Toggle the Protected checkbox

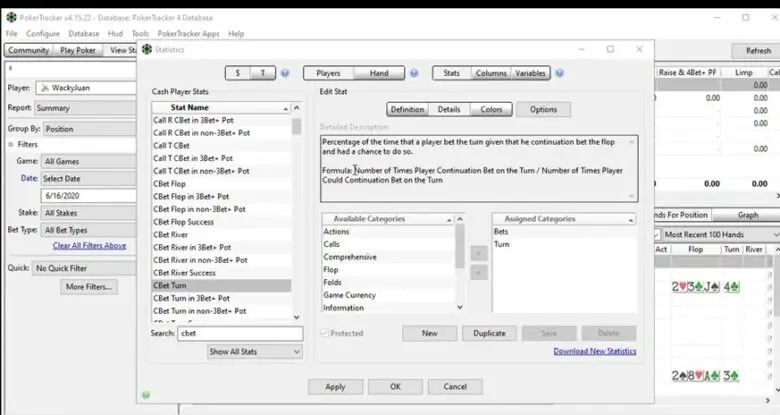point(324,333)
